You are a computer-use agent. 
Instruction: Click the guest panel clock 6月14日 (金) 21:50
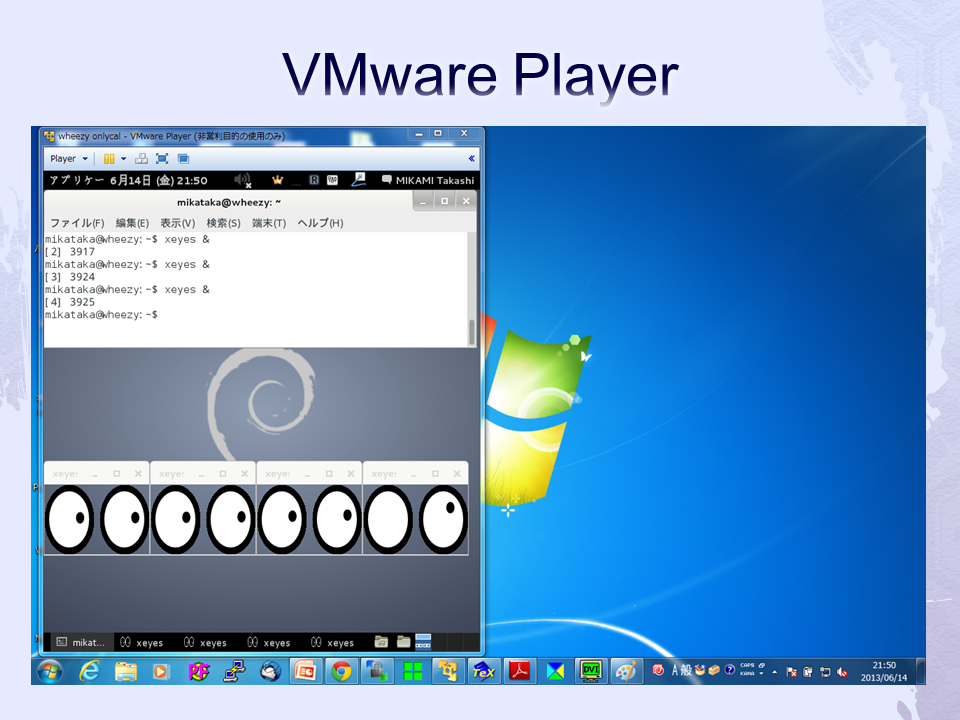(x=159, y=180)
